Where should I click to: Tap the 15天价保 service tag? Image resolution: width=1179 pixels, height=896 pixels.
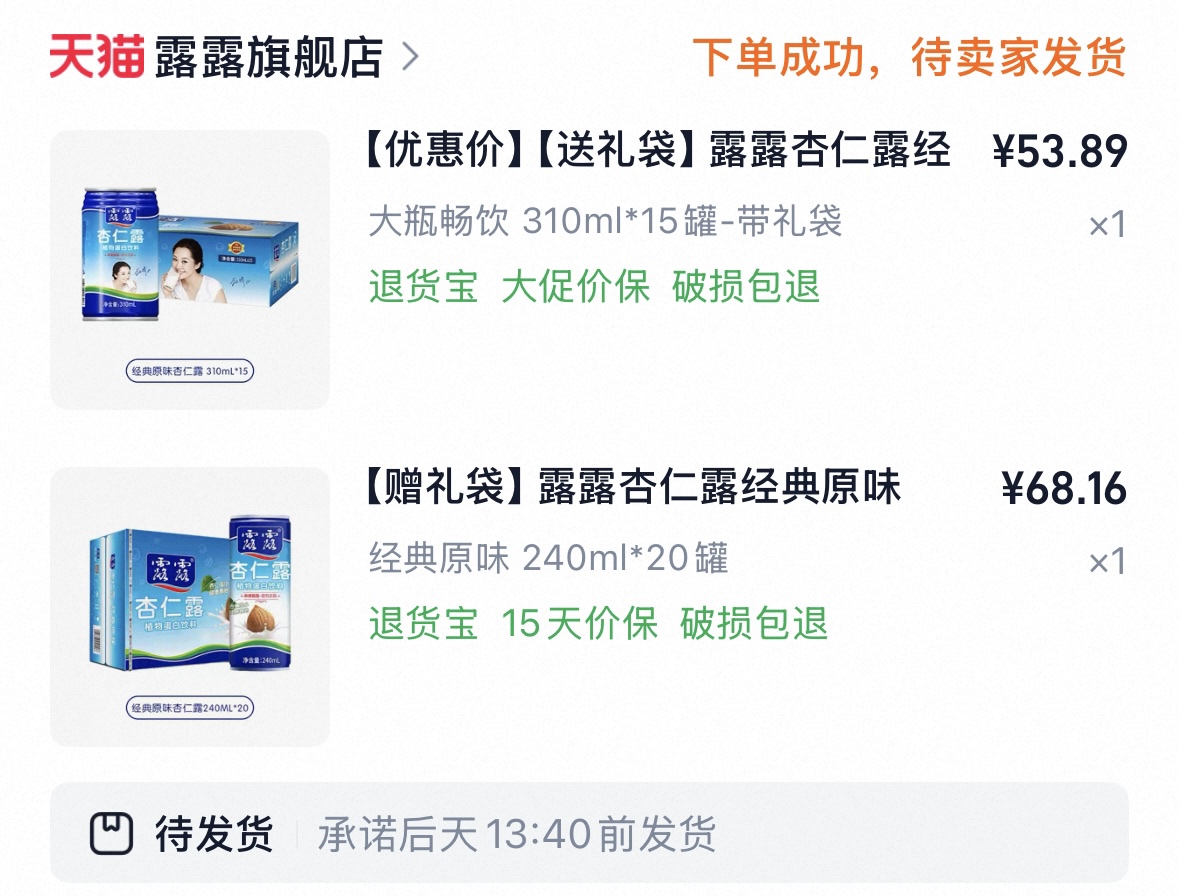pos(580,623)
